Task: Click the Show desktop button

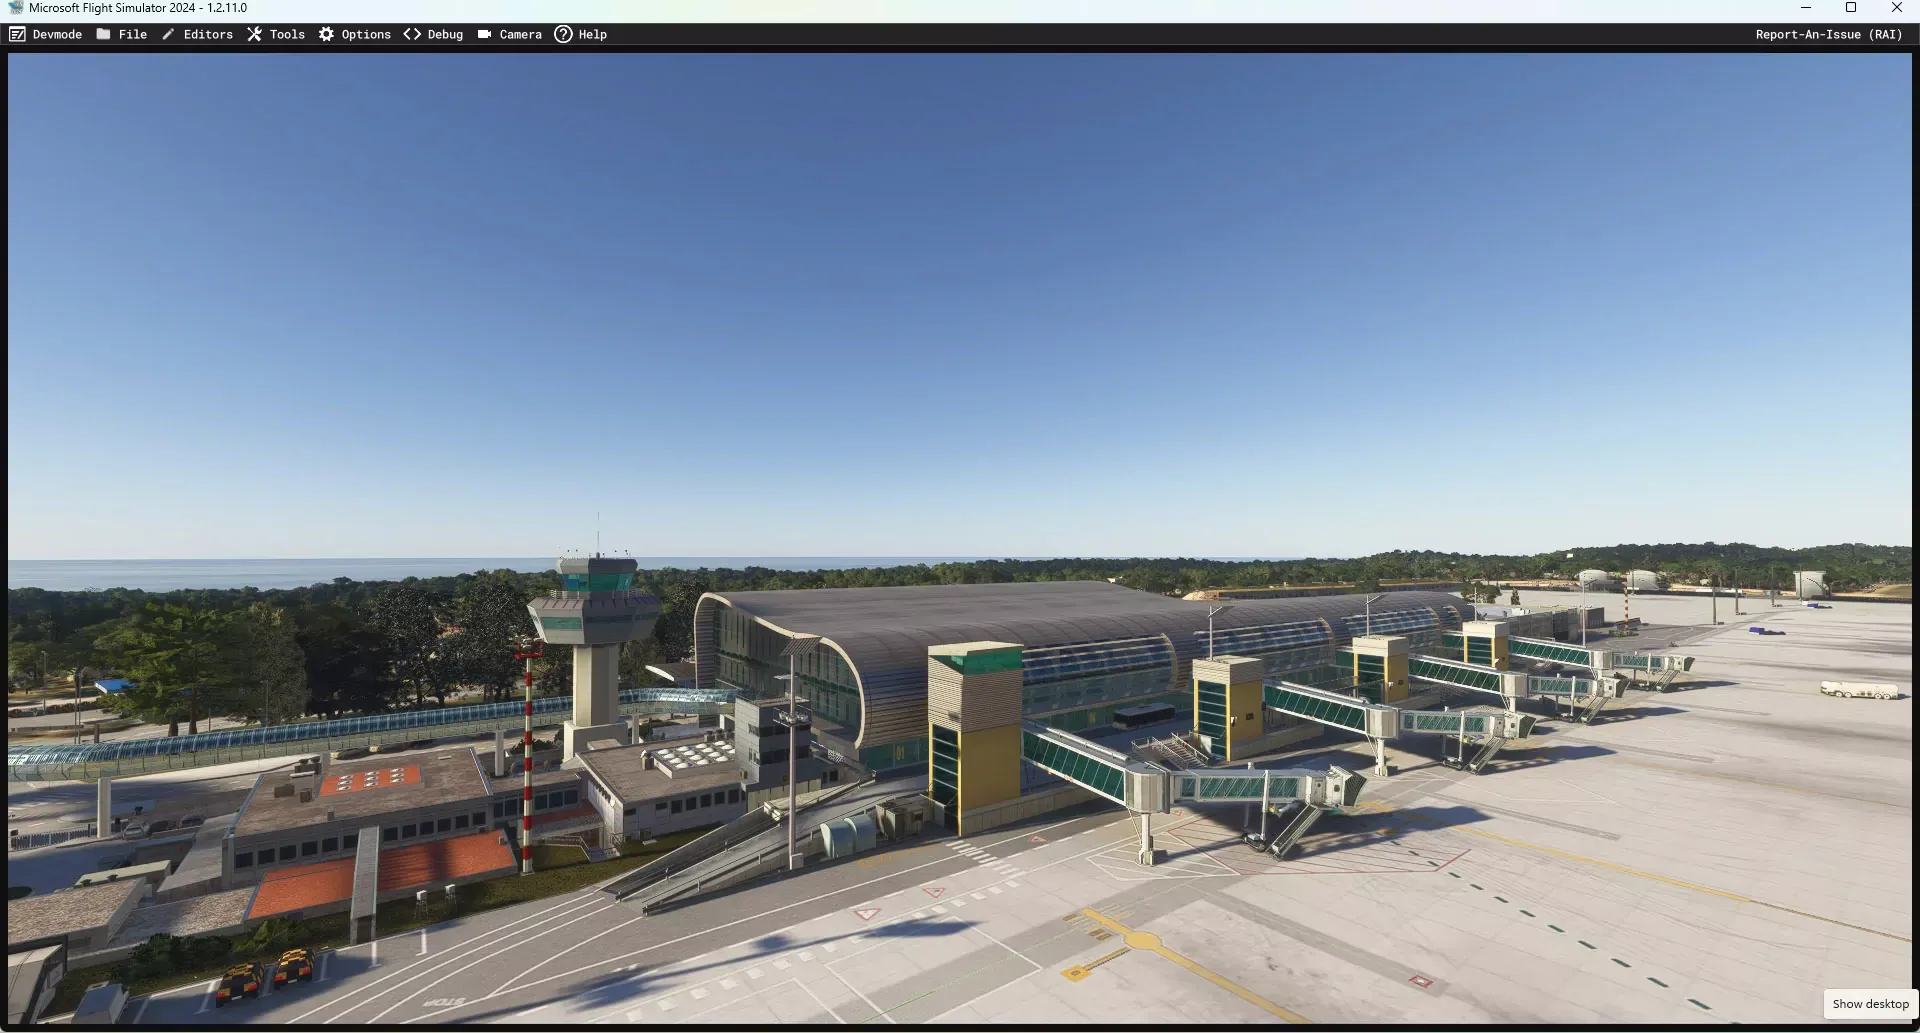Action: tap(1870, 1004)
